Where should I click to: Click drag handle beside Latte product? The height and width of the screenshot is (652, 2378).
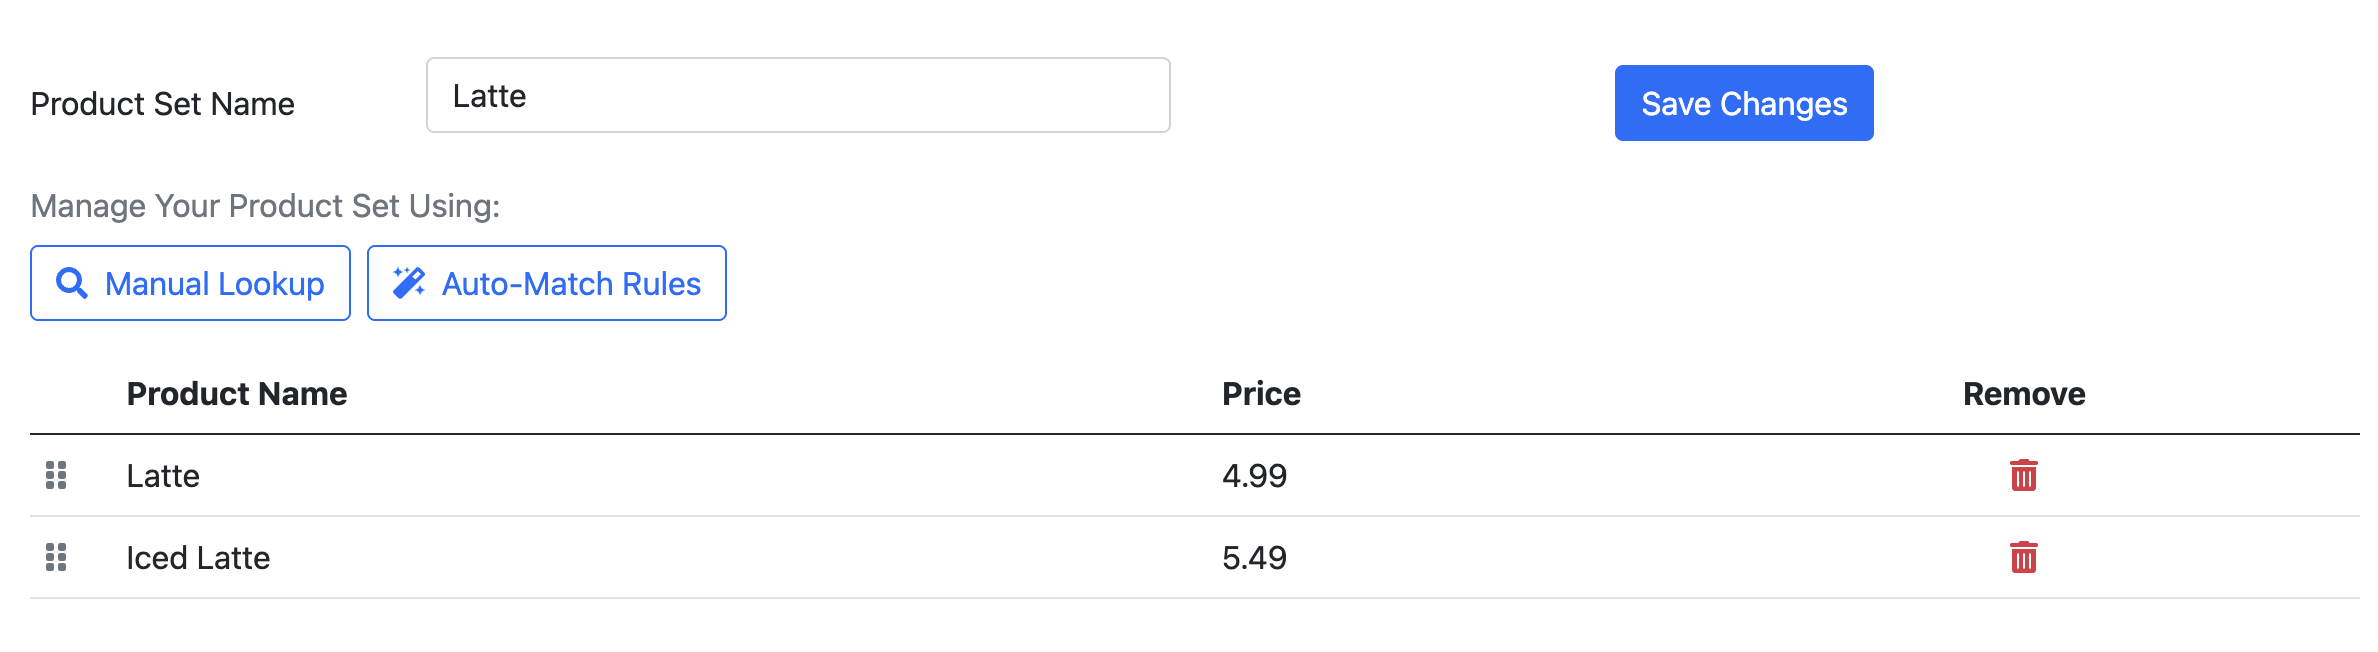click(56, 475)
